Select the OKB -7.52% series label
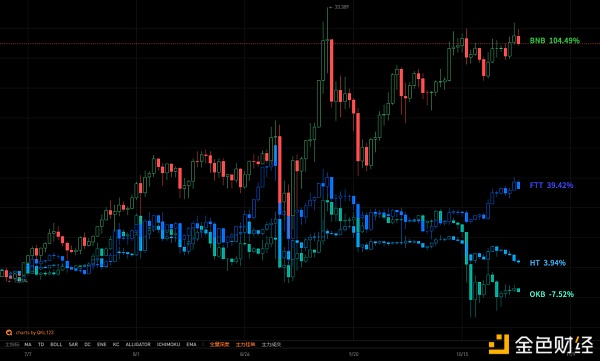Screen dimensions: 600x361 point(552,294)
